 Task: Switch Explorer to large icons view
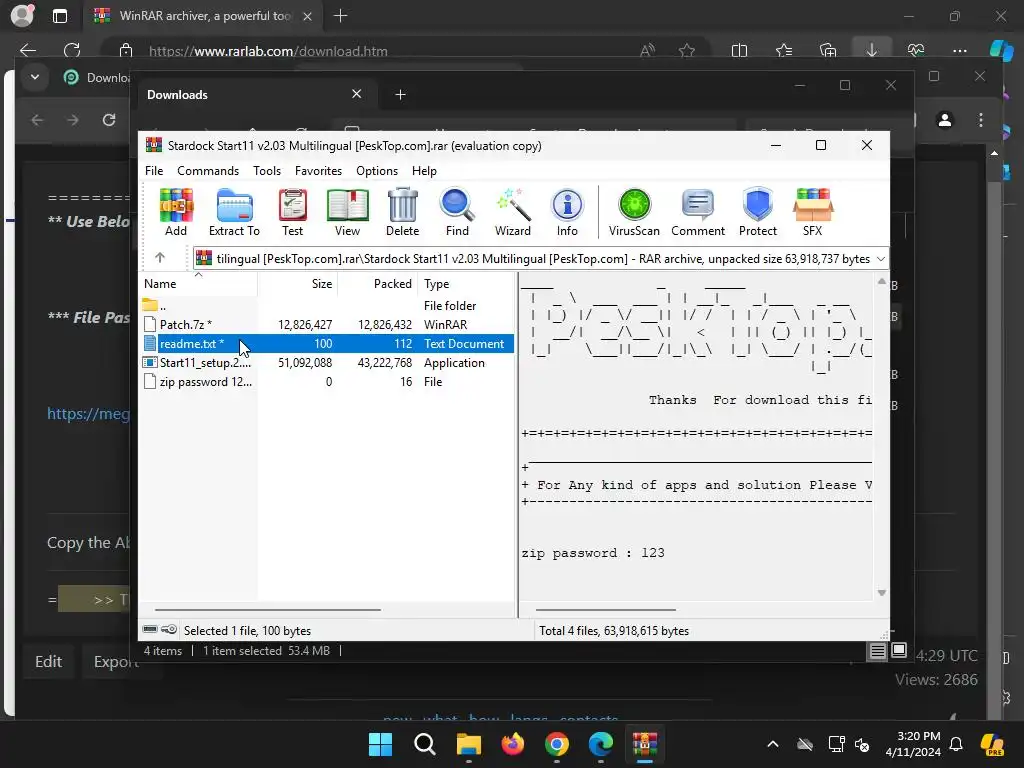899,650
